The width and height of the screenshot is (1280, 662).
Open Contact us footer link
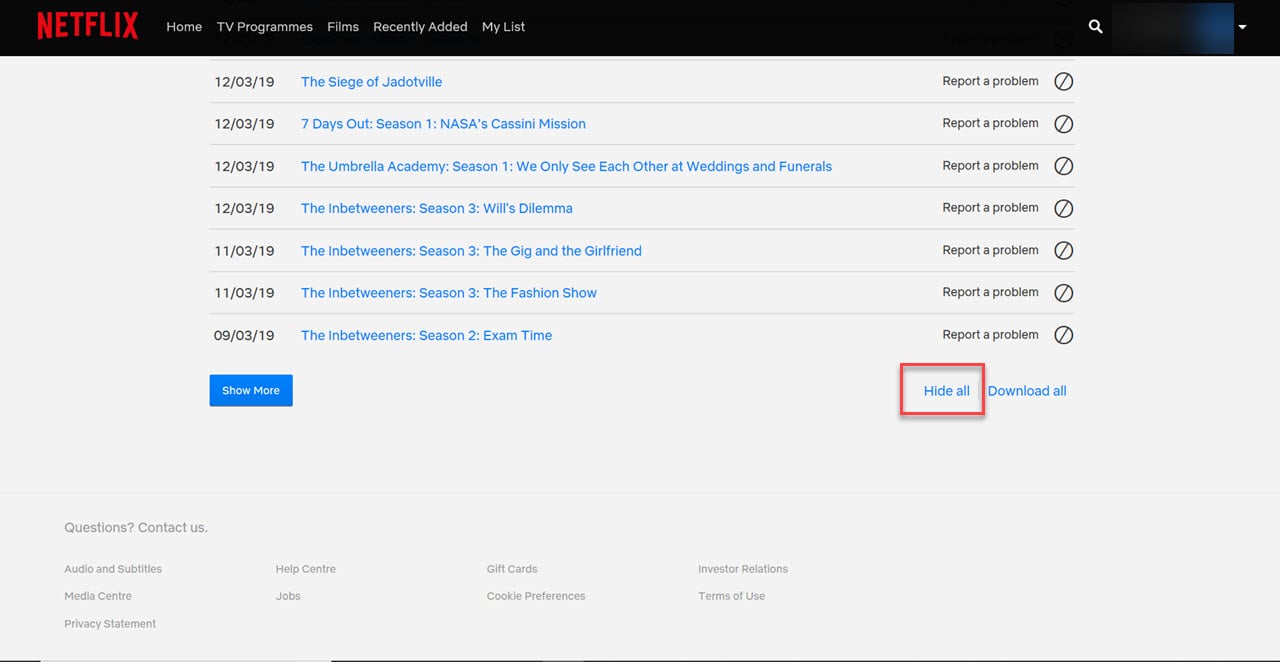pyautogui.click(x=173, y=527)
